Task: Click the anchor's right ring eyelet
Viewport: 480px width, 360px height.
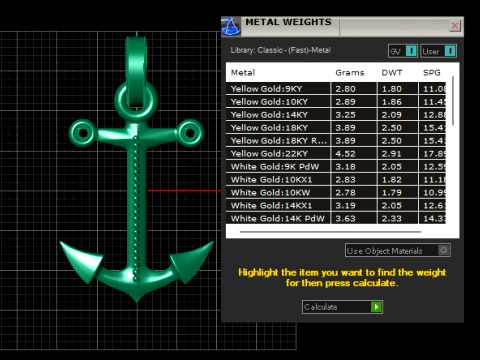Action: tap(190, 133)
